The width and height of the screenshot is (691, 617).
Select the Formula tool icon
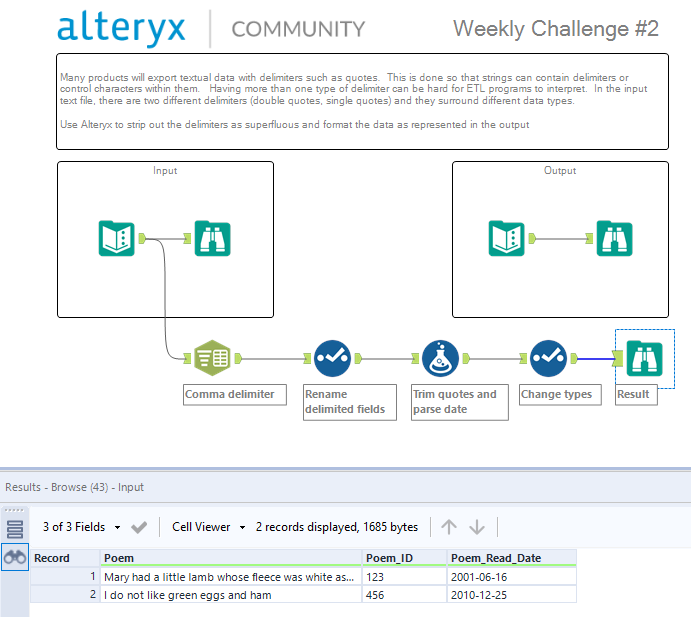click(x=440, y=358)
